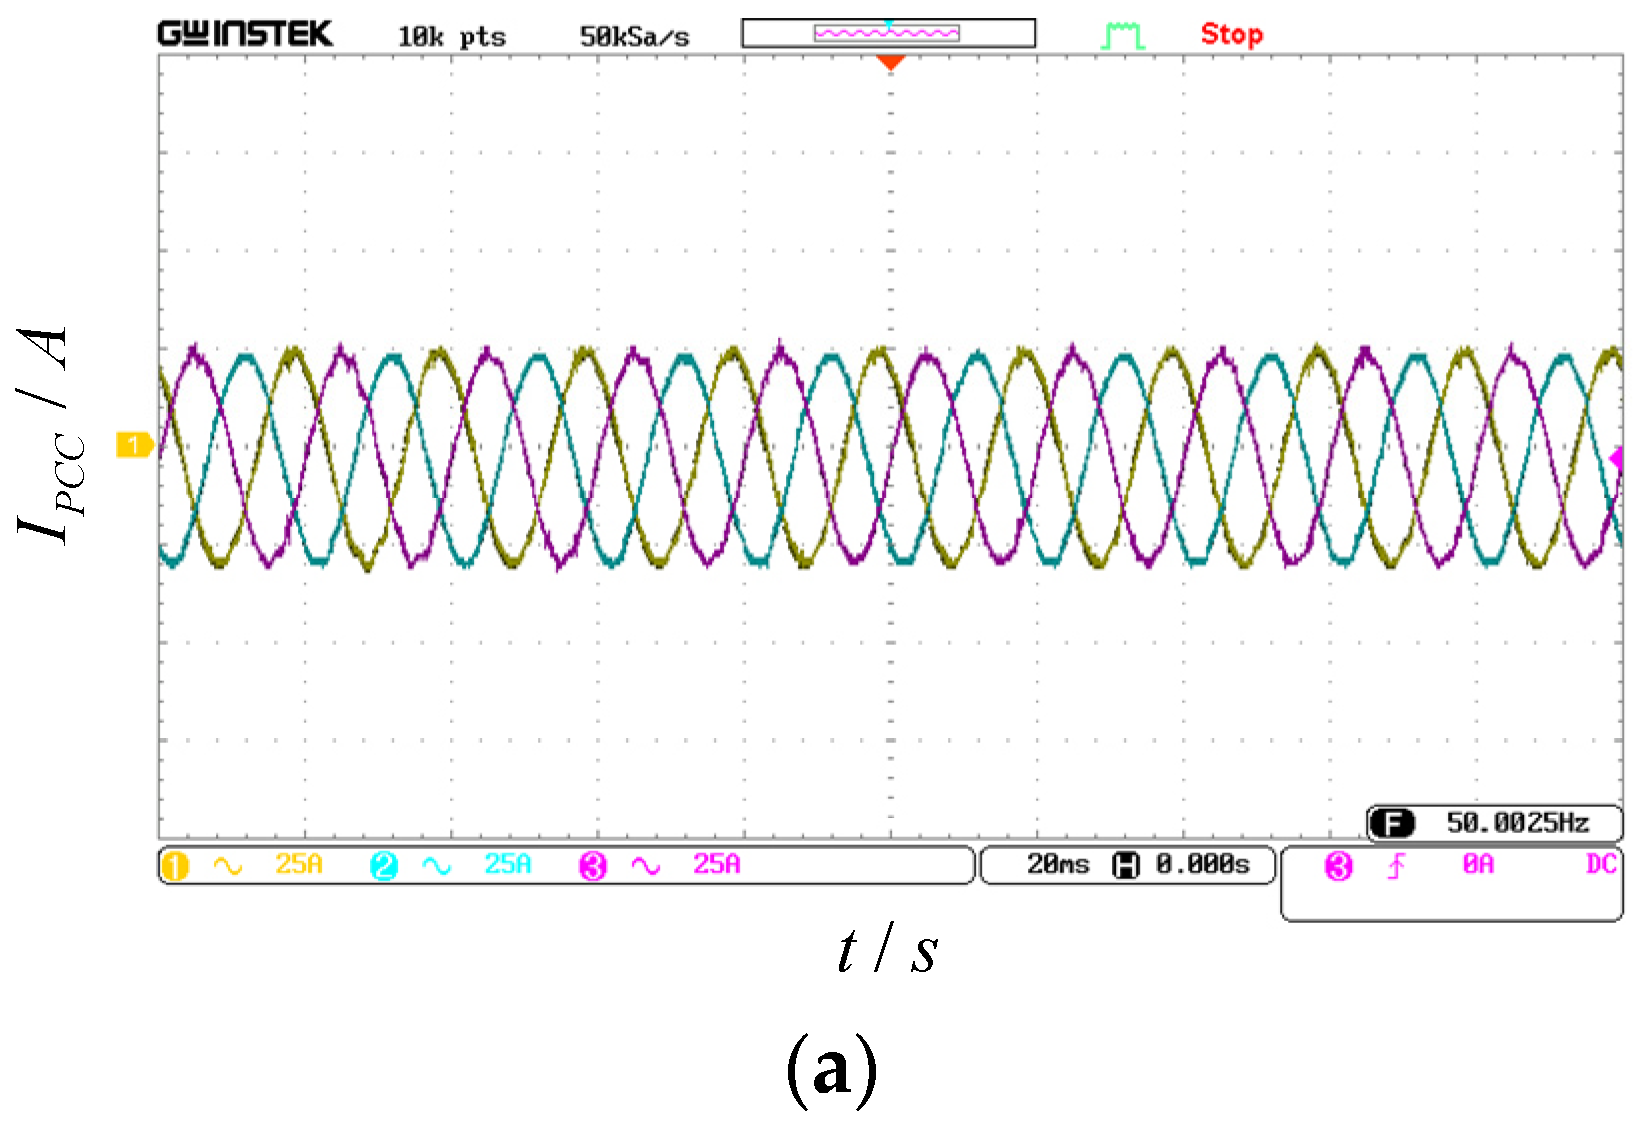The height and width of the screenshot is (1126, 1649).
Task: Click the '50kSa/s' sample rate readout
Action: (634, 37)
